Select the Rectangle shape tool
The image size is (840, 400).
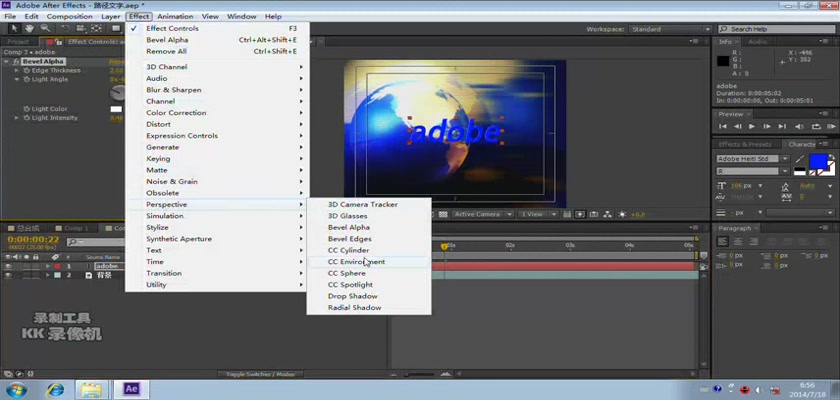point(116,28)
